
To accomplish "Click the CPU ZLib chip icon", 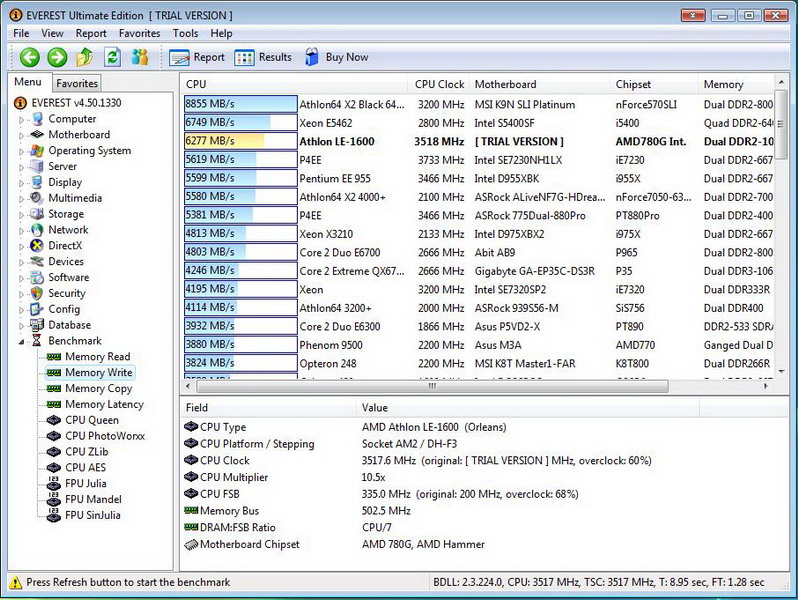I will [53, 452].
